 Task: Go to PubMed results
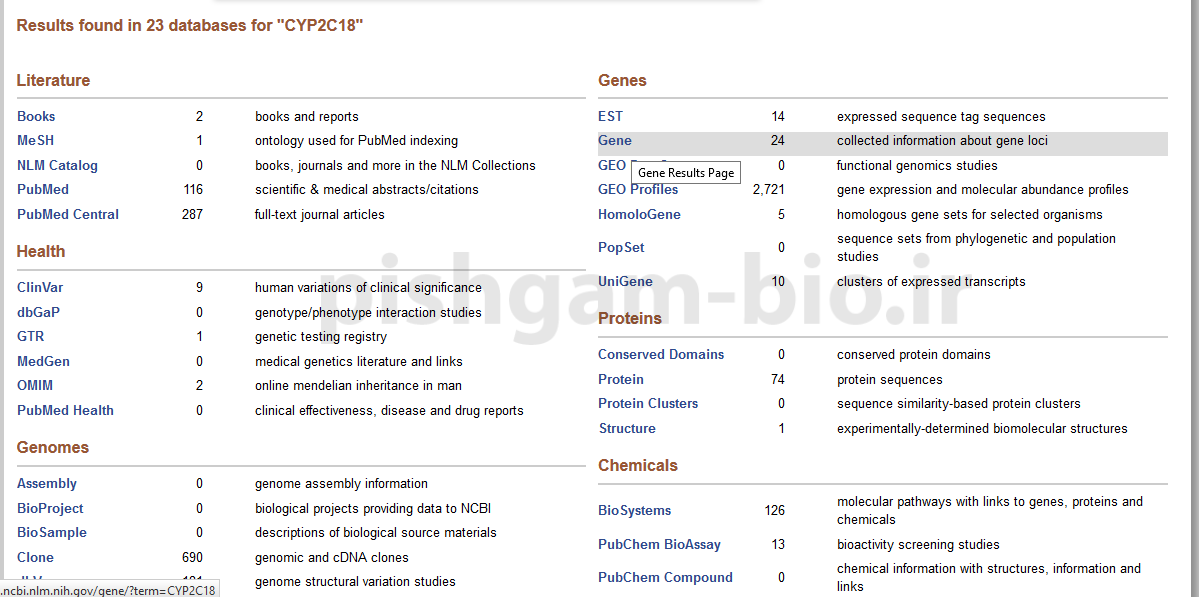pyautogui.click(x=43, y=190)
